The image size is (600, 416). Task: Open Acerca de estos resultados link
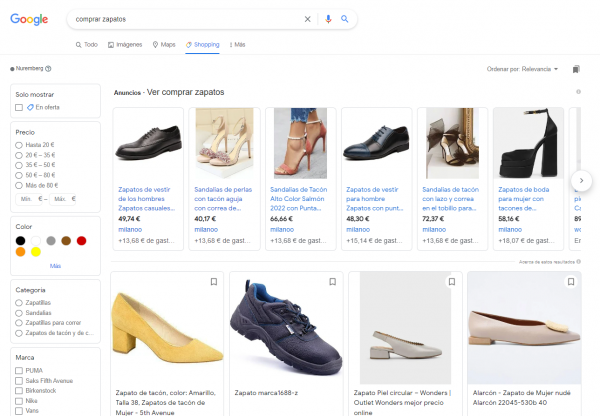point(547,262)
